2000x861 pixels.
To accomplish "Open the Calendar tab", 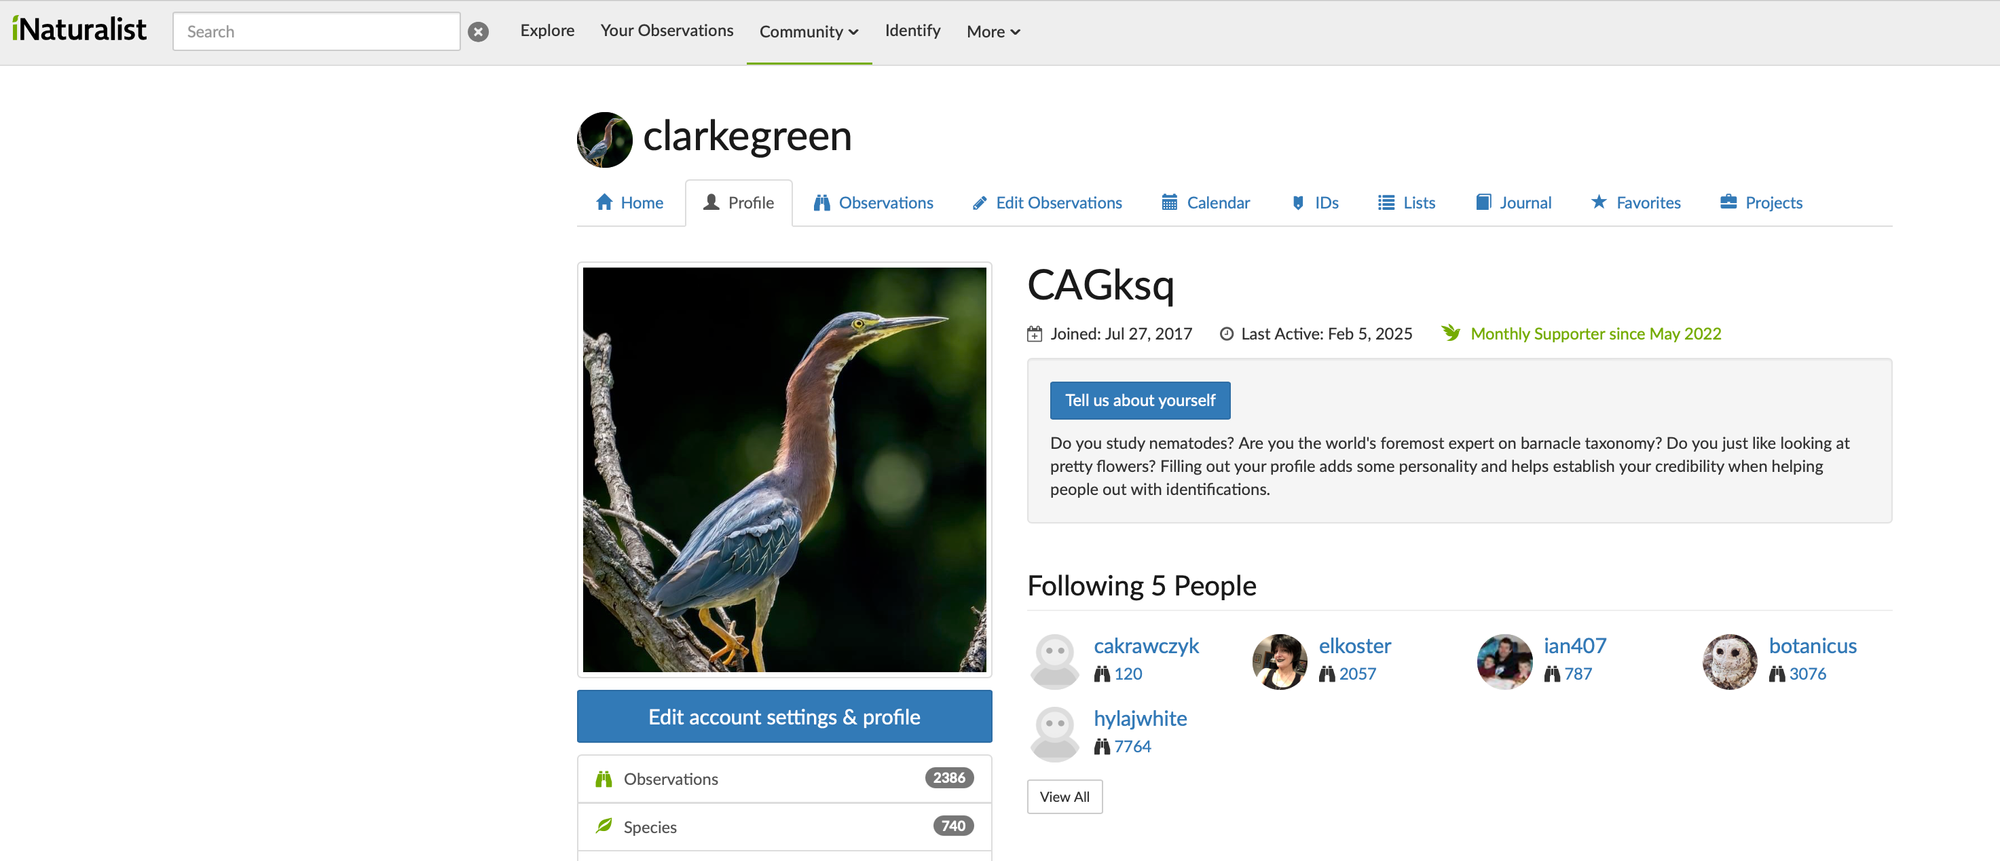I will pyautogui.click(x=1206, y=203).
